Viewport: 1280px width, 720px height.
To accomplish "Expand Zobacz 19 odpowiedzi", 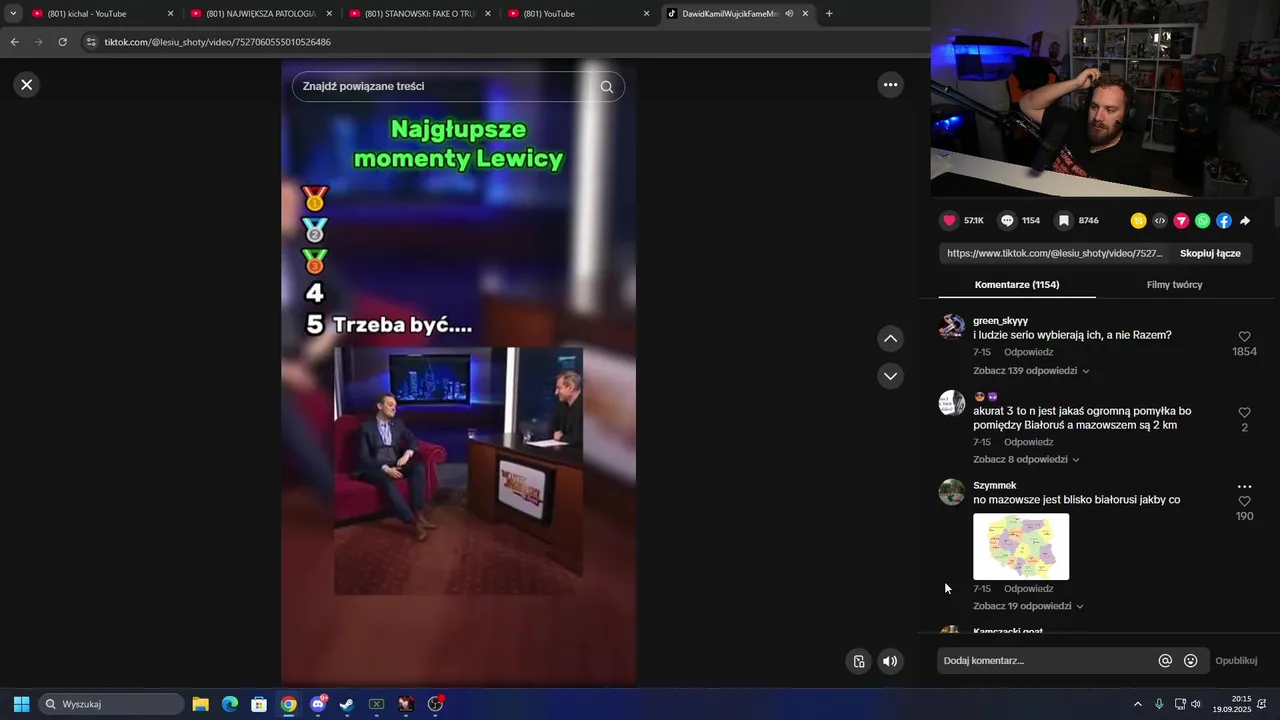I will point(1028,607).
